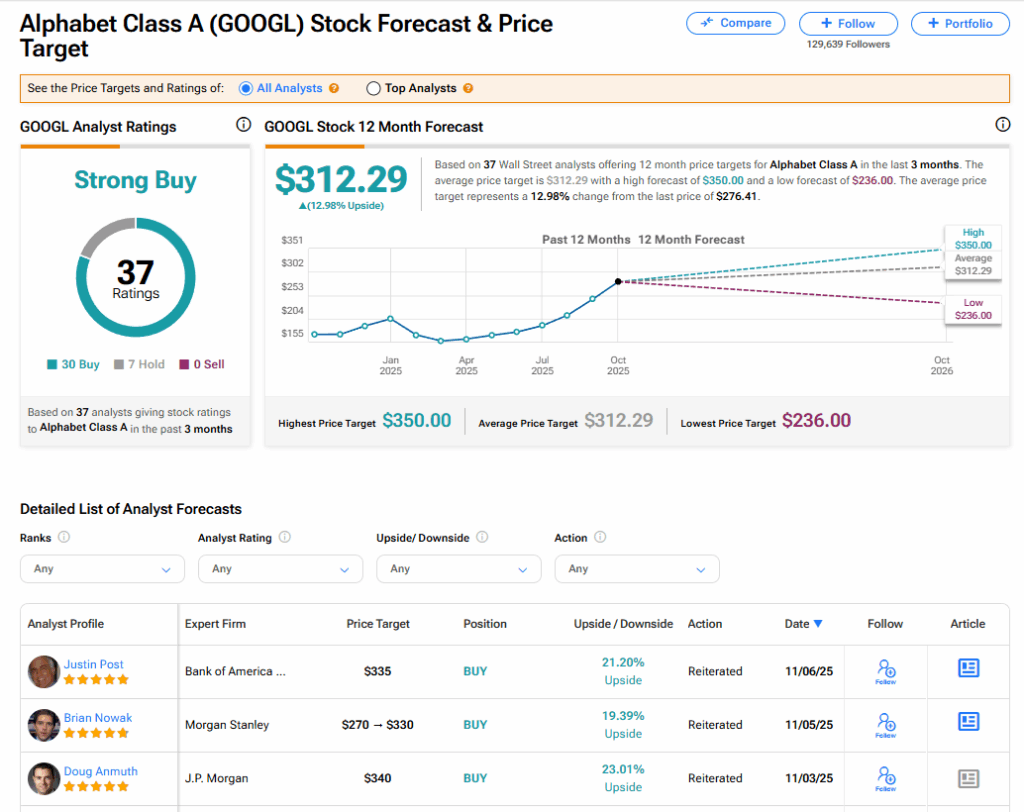Viewport: 1024px width, 812px height.
Task: Click the teal Buy legend swatch
Action: pos(51,365)
